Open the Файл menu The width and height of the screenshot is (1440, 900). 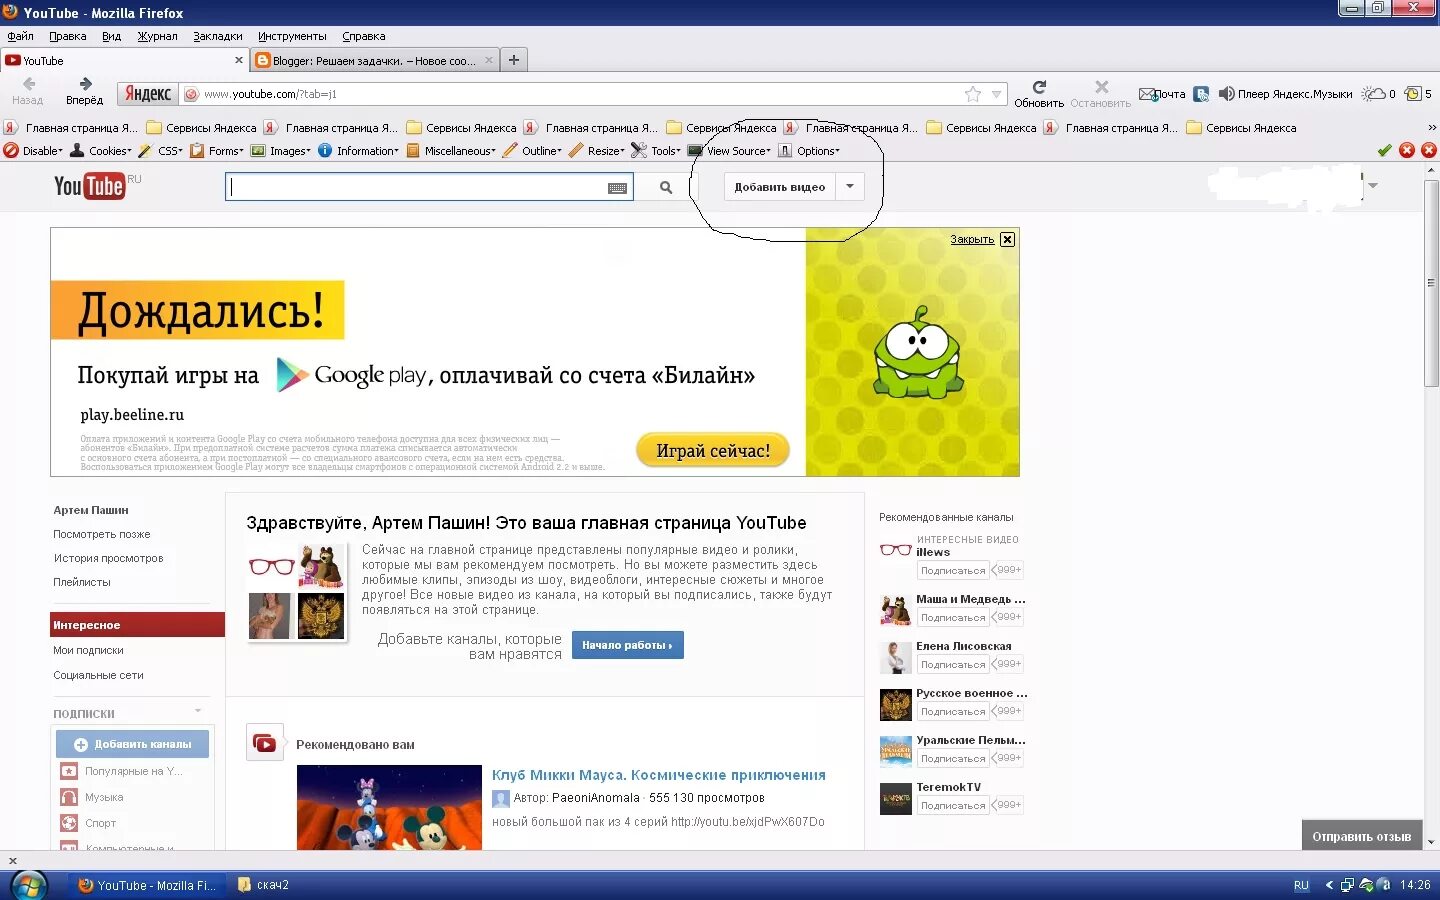click(20, 36)
